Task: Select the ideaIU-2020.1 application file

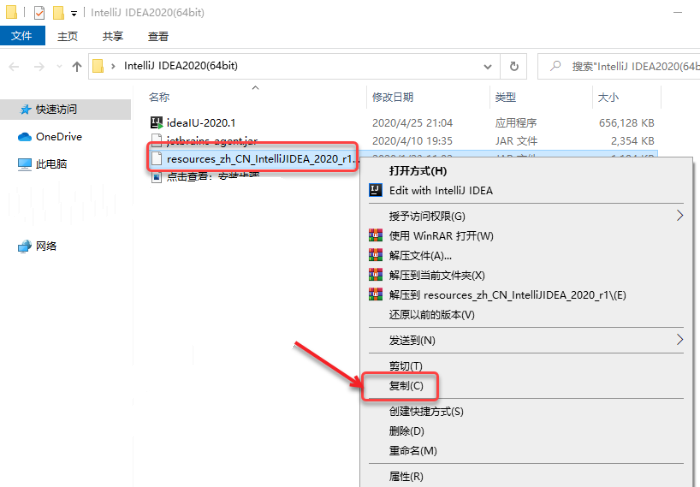Action: (x=201, y=123)
